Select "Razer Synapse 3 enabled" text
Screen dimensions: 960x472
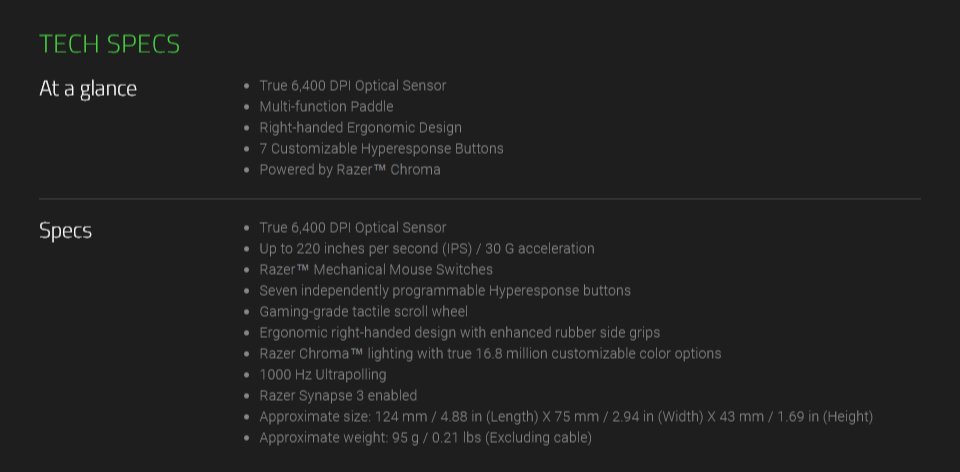338,395
